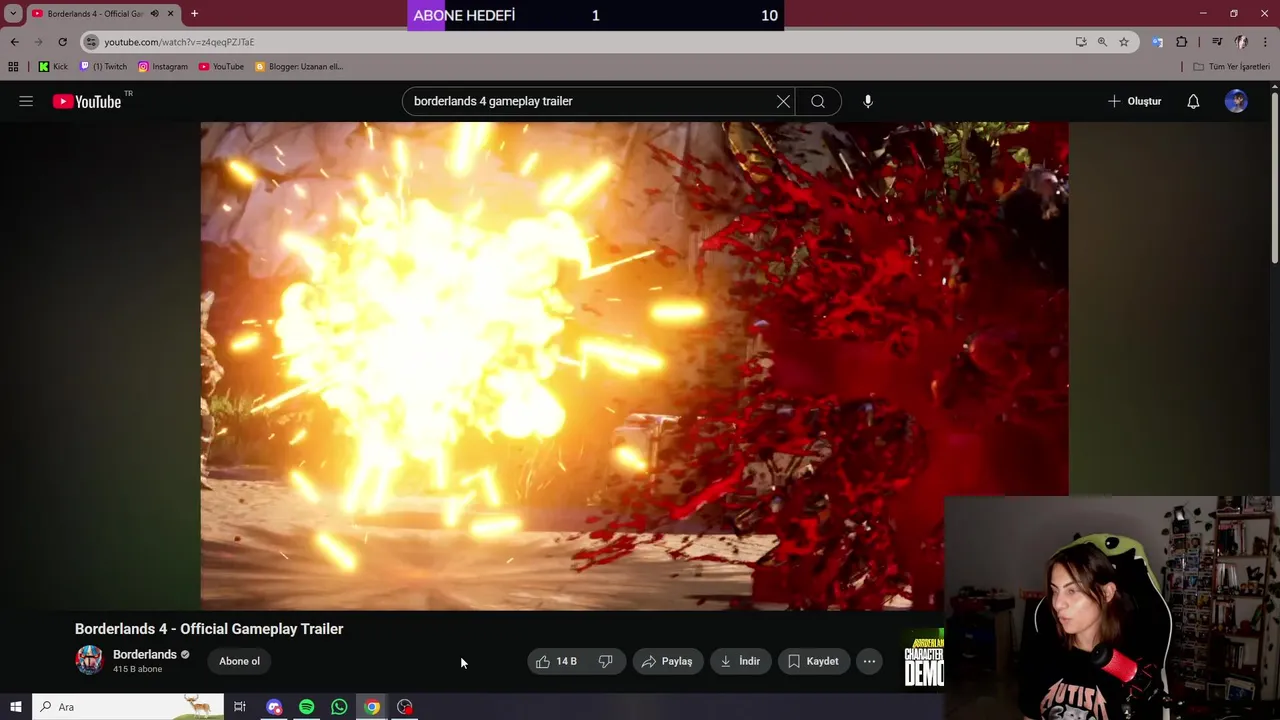
Task: Bookmark this page with the star
Action: (1124, 42)
